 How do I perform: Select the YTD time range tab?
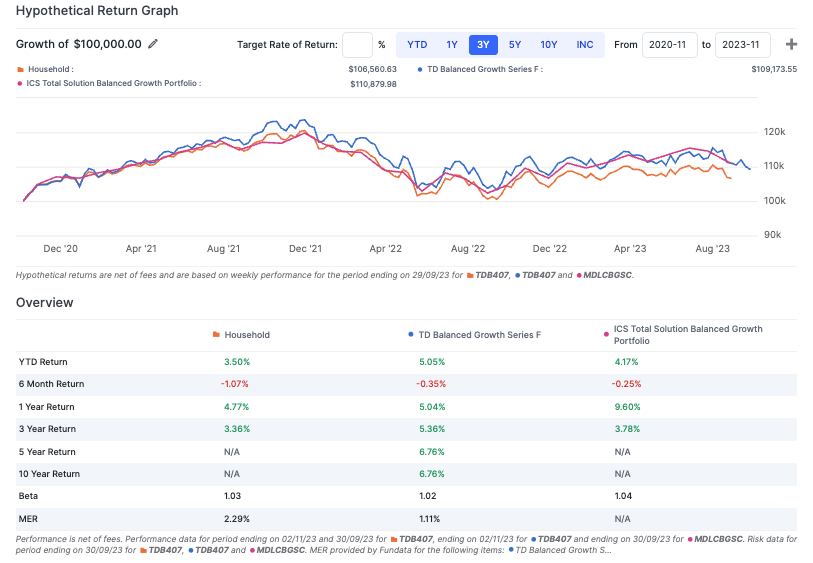(x=417, y=45)
